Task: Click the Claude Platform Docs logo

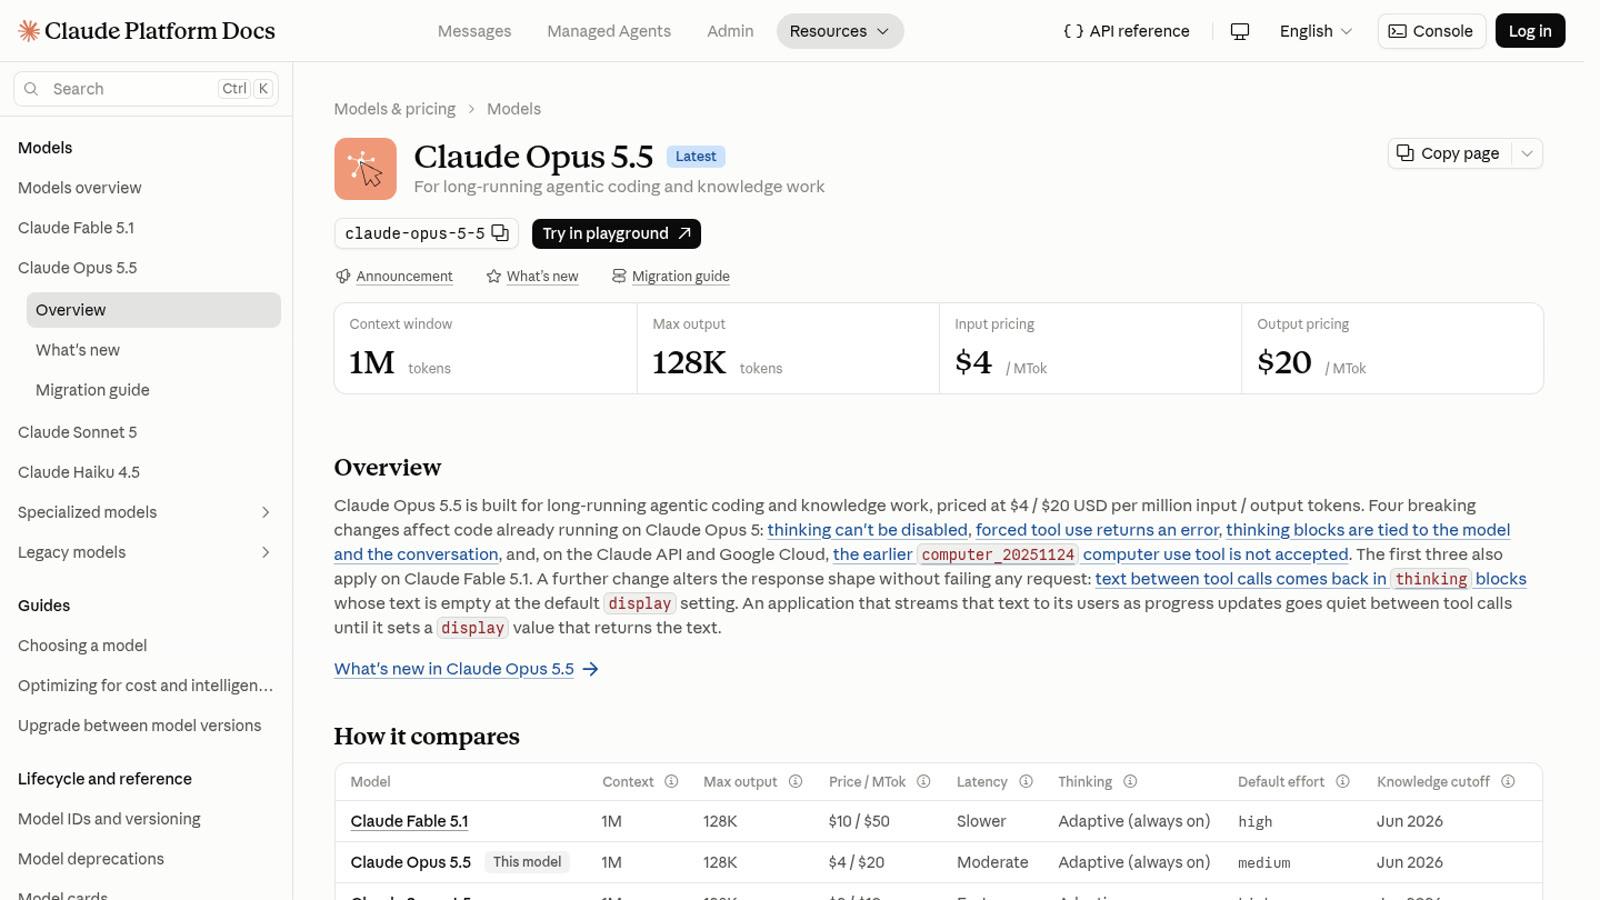Action: pyautogui.click(x=146, y=31)
